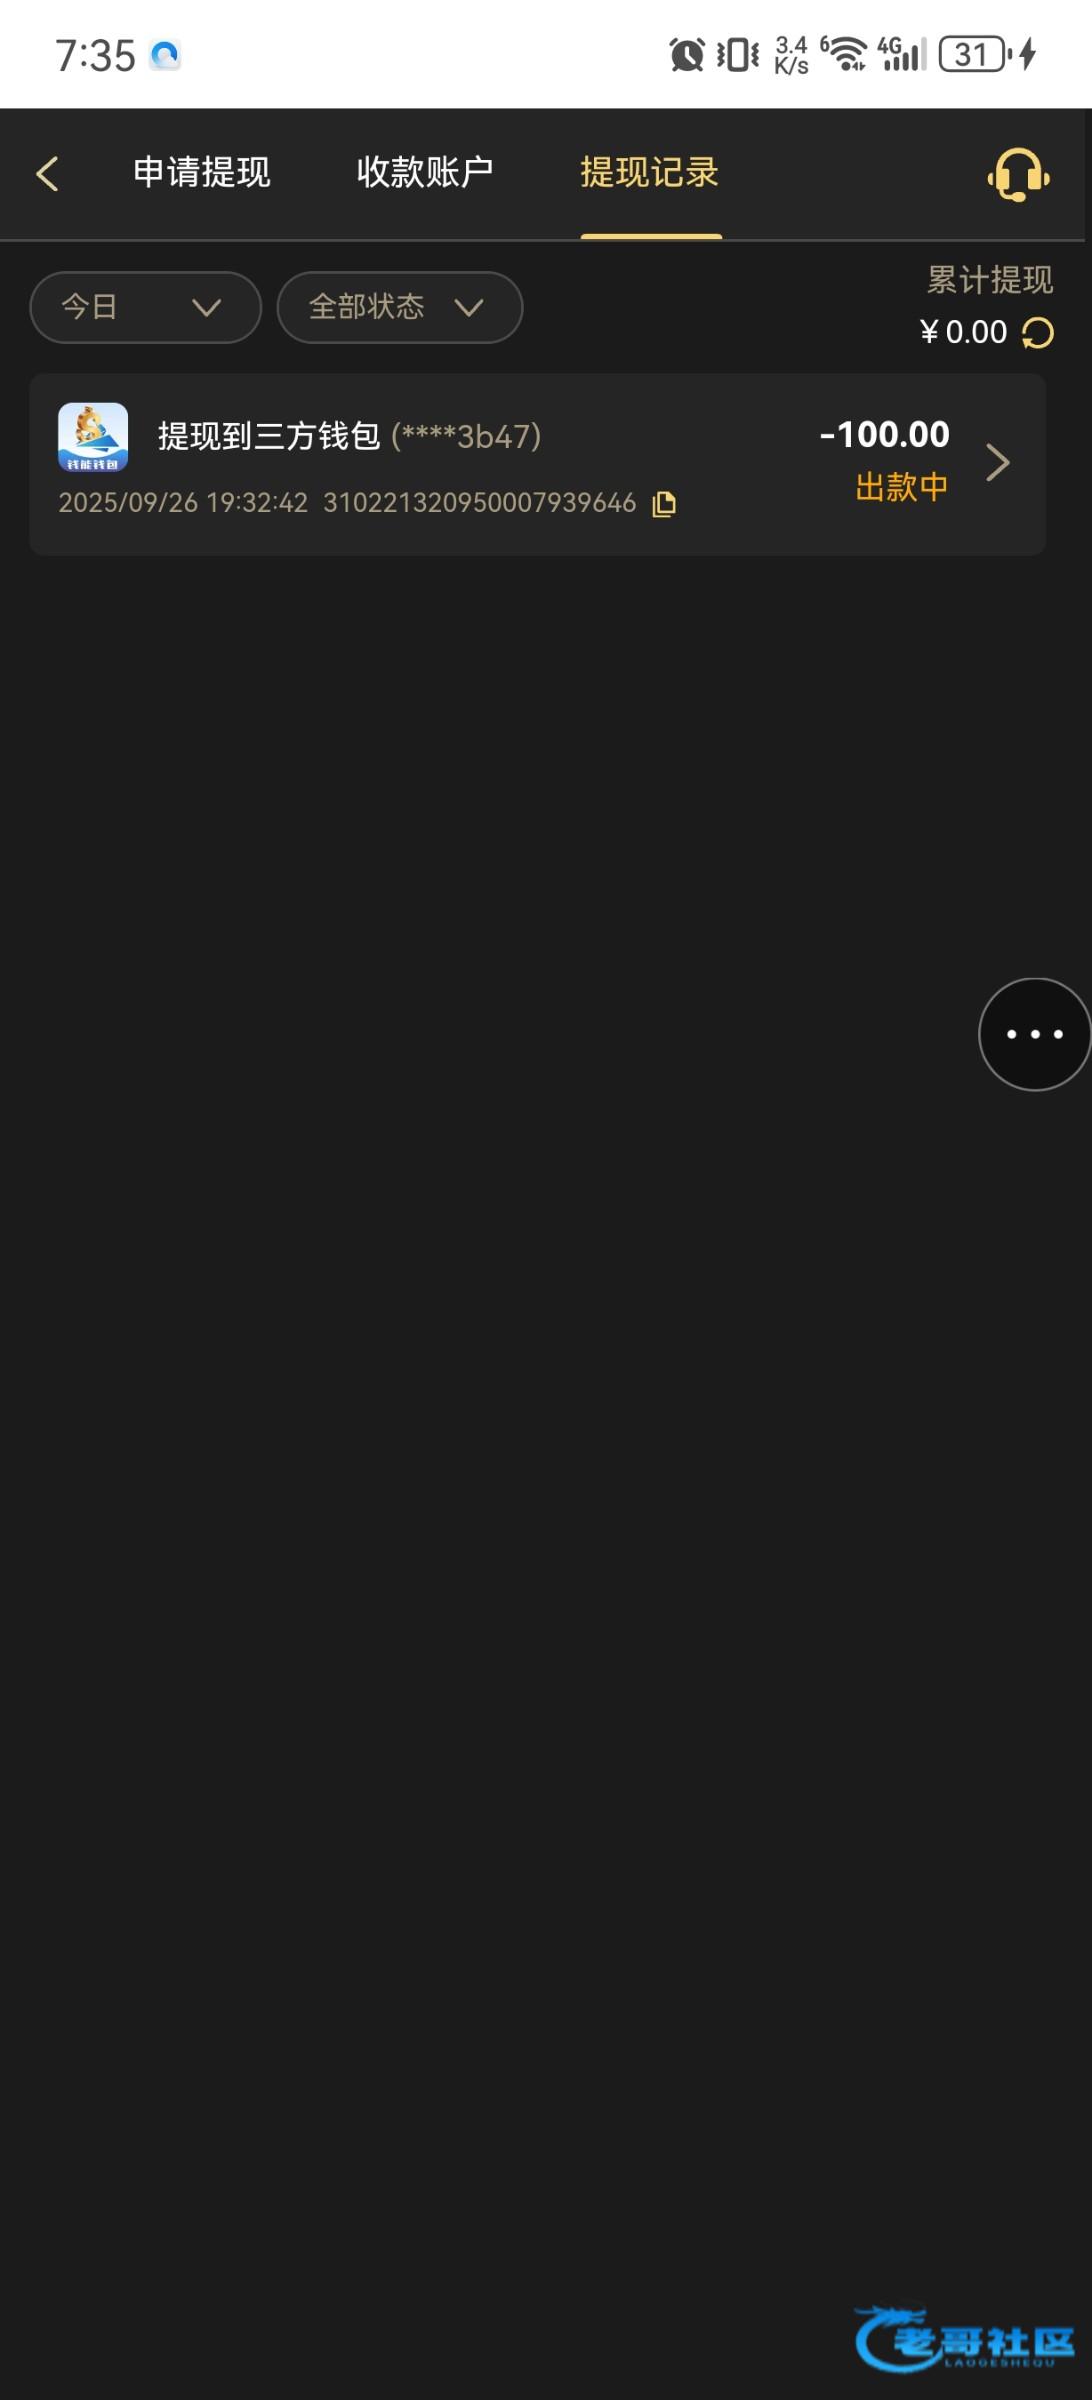
Task: Refresh the cumulative withdrawal total
Action: [x=1038, y=333]
